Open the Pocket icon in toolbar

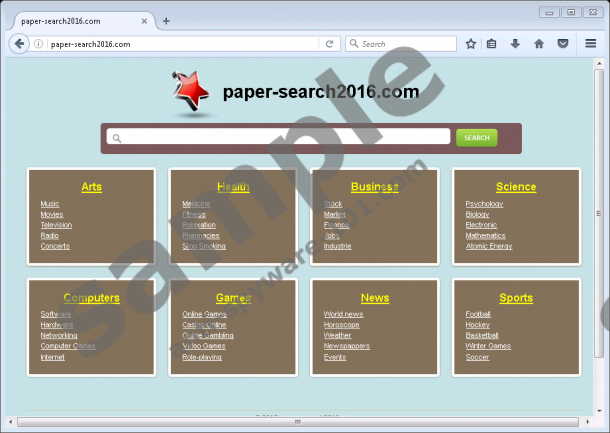563,44
